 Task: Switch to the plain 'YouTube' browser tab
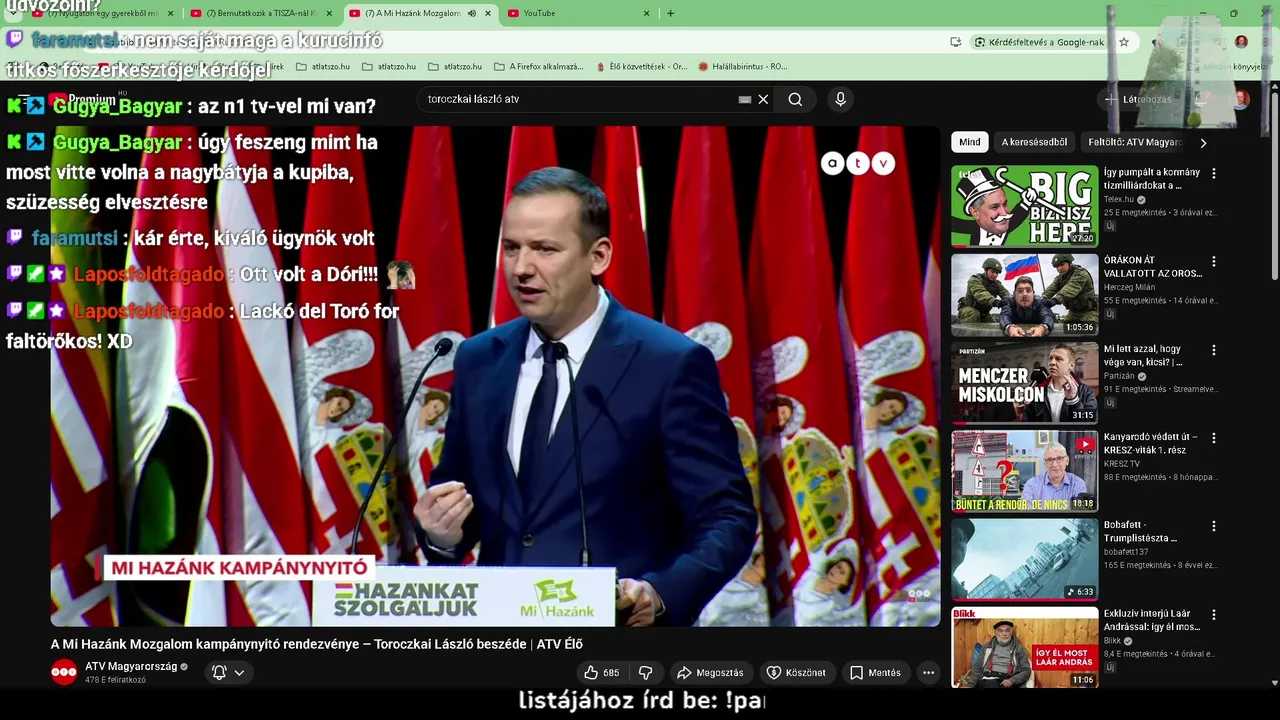(x=578, y=13)
